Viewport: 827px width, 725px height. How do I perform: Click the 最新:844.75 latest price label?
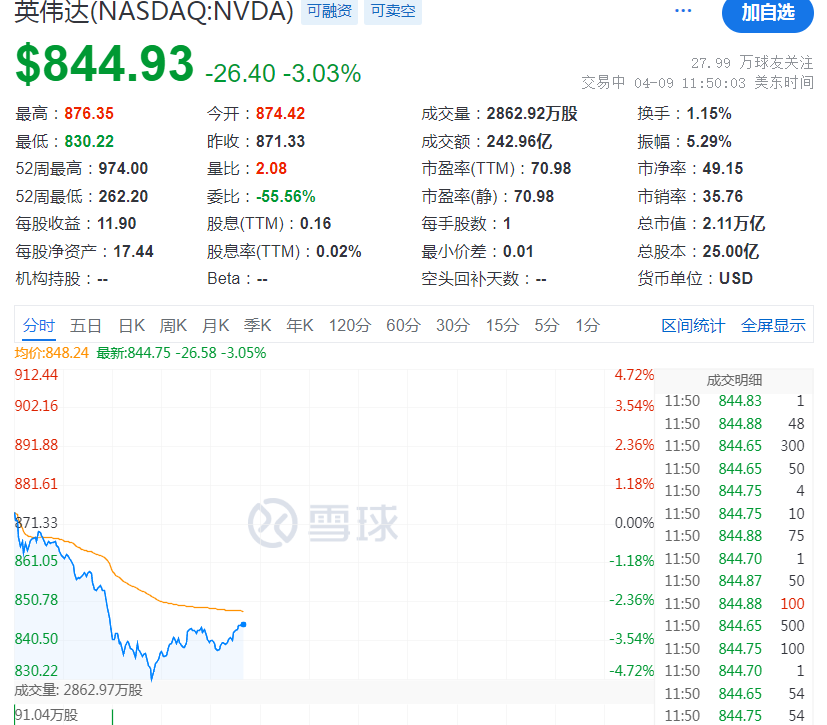181,353
